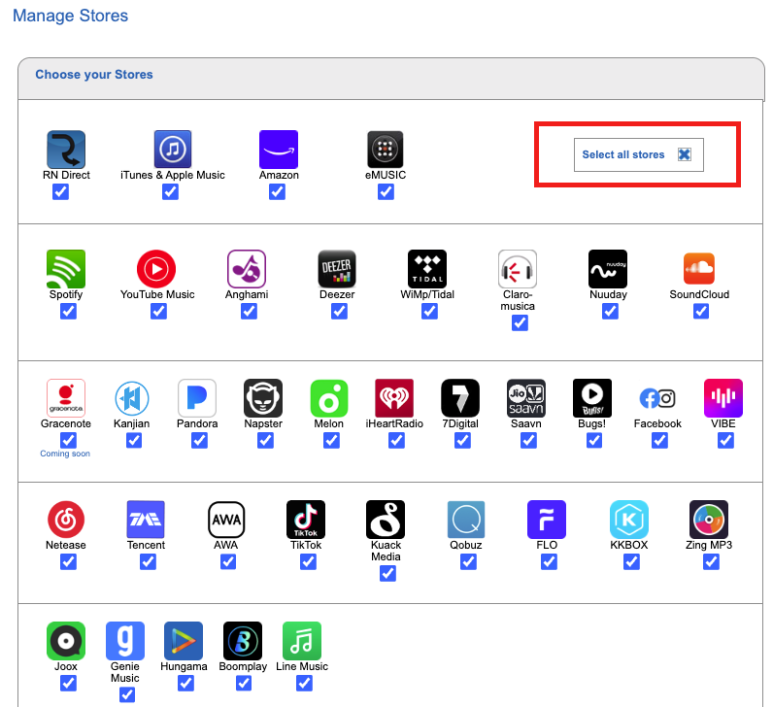Viewport: 773px width, 707px height.
Task: Click the 7Digital store icon
Action: pos(460,398)
